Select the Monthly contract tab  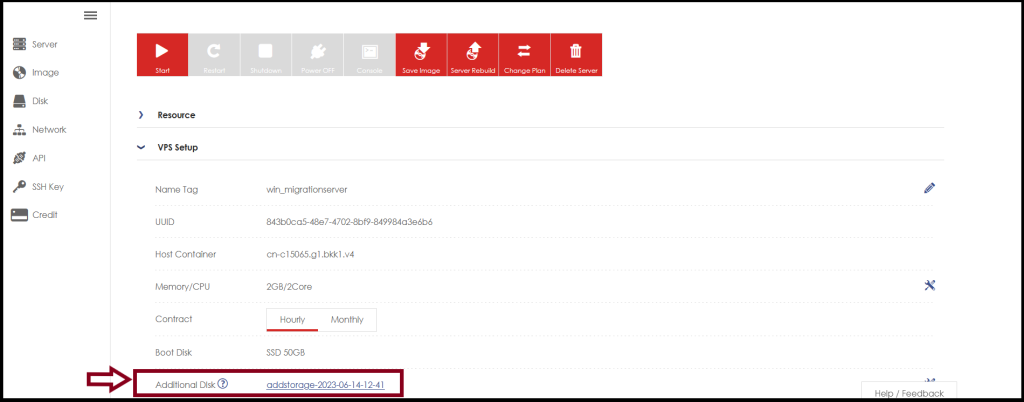click(x=347, y=320)
